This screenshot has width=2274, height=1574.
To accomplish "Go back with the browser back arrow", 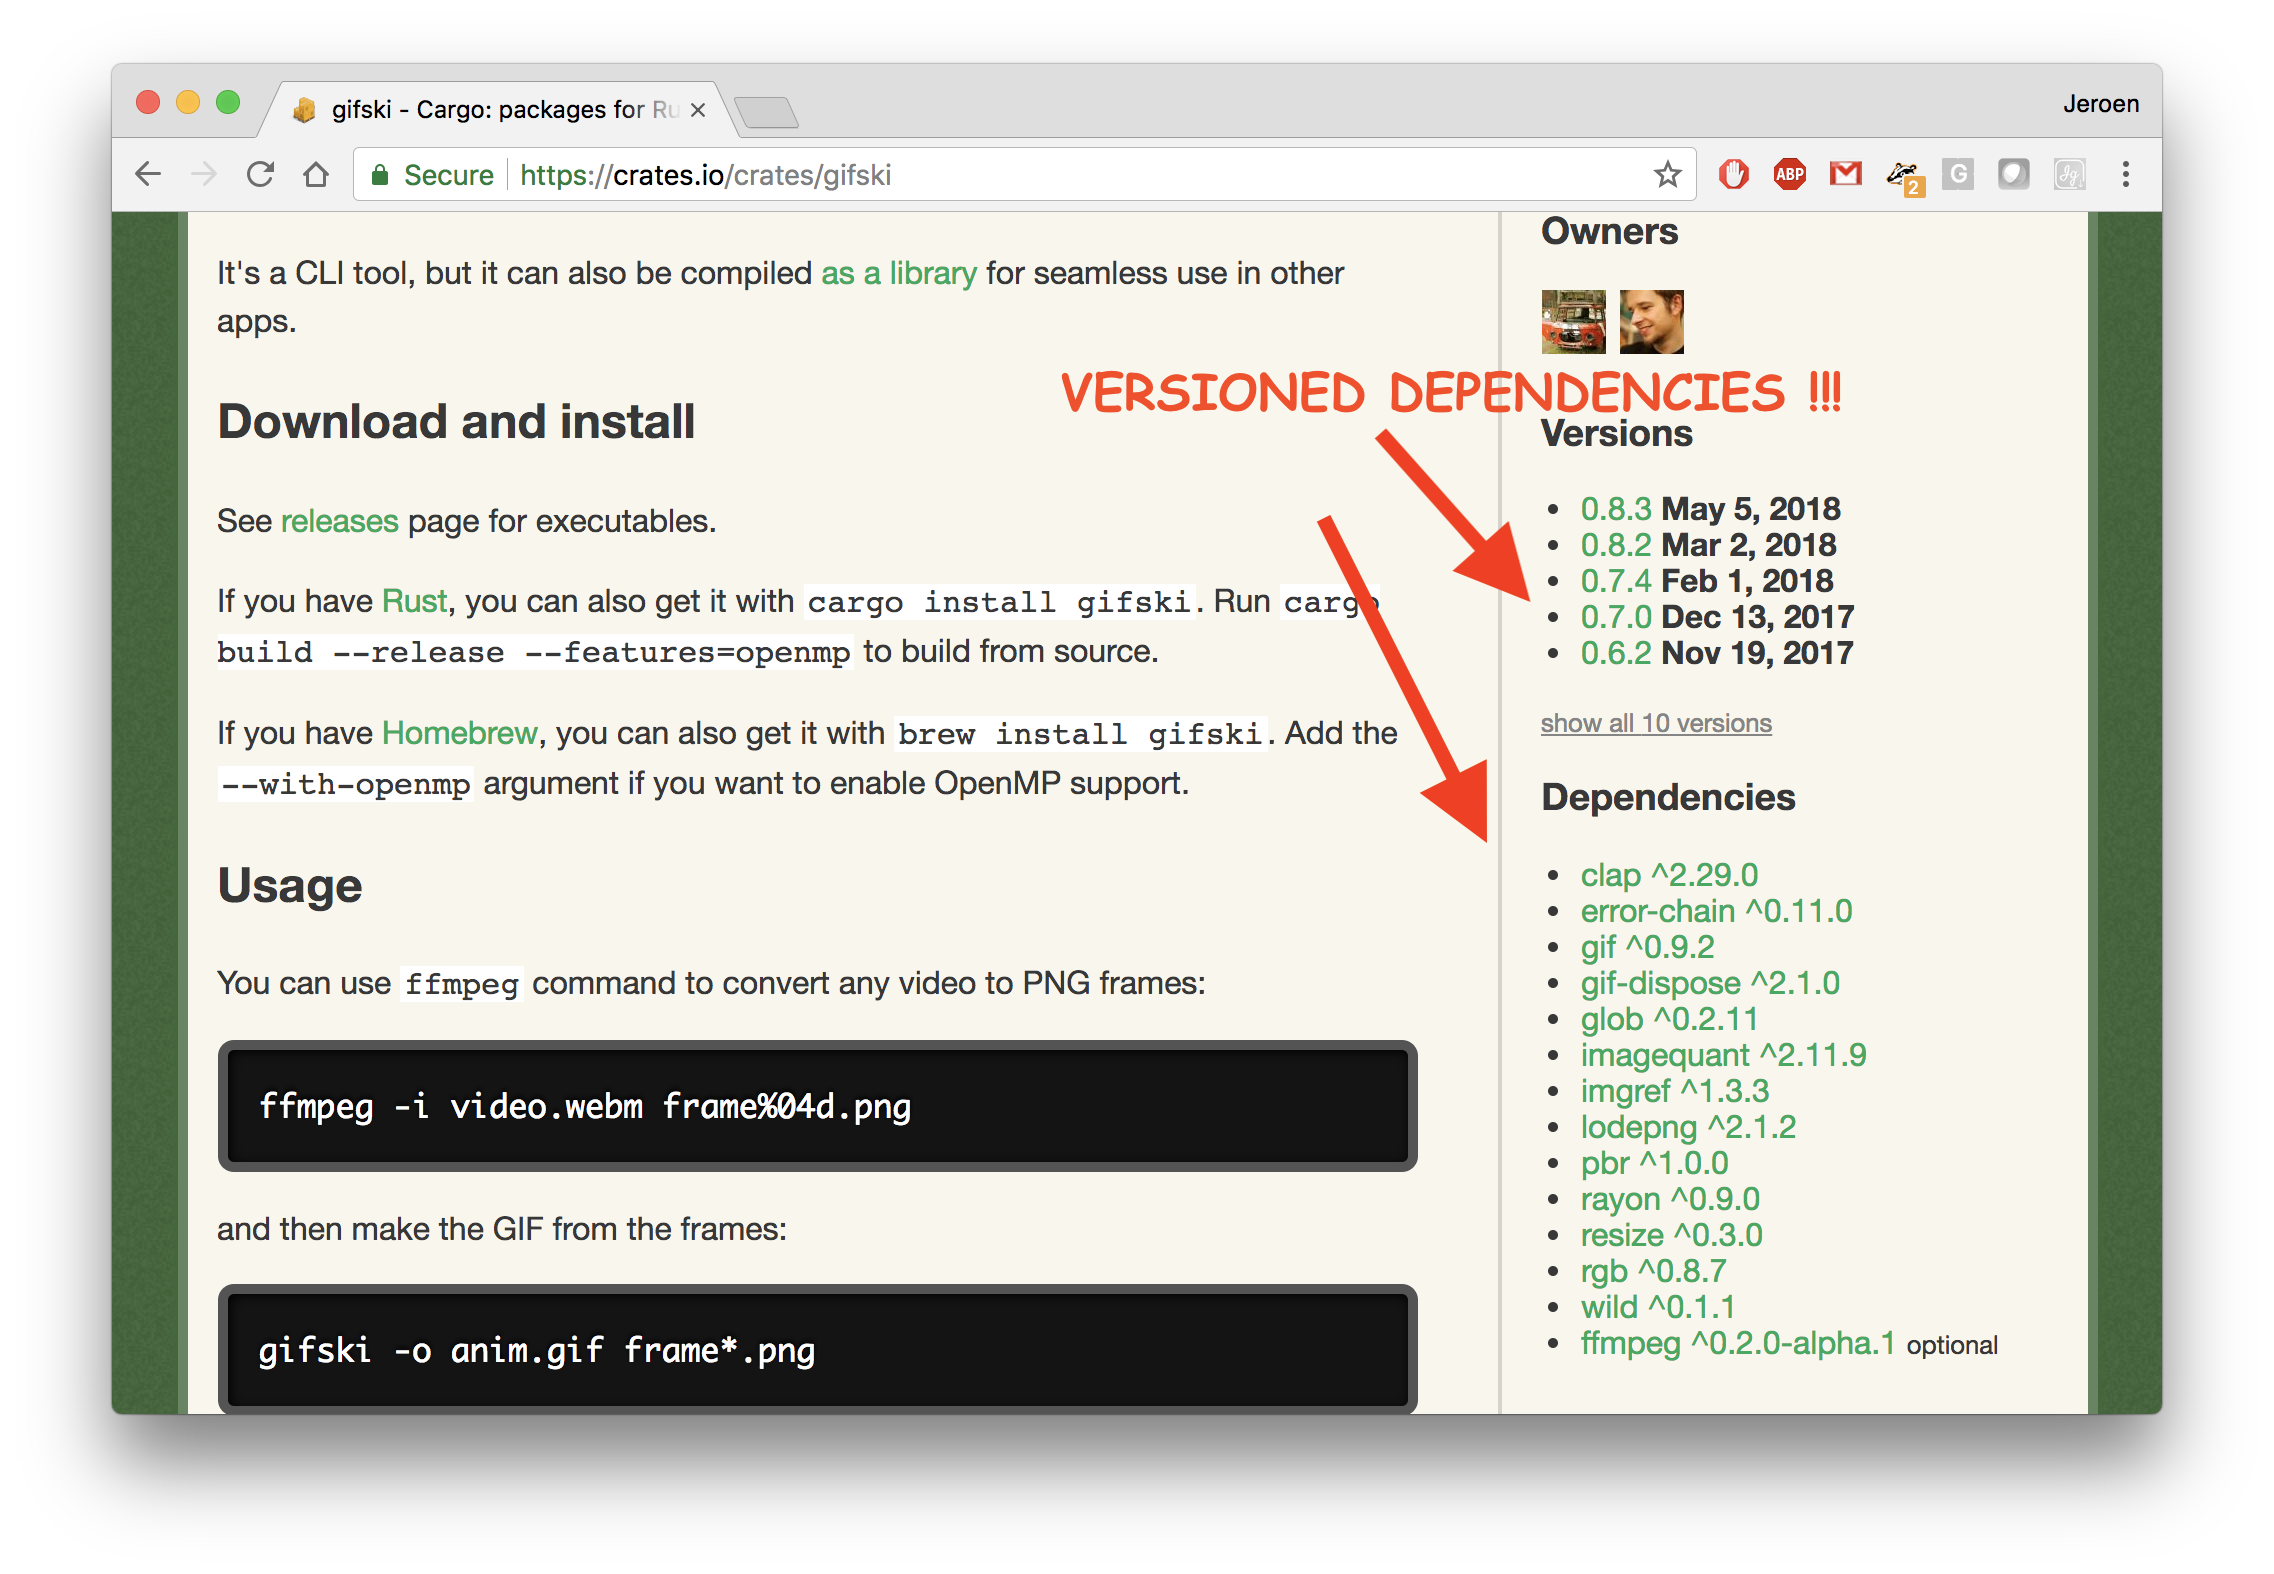I will [x=148, y=175].
